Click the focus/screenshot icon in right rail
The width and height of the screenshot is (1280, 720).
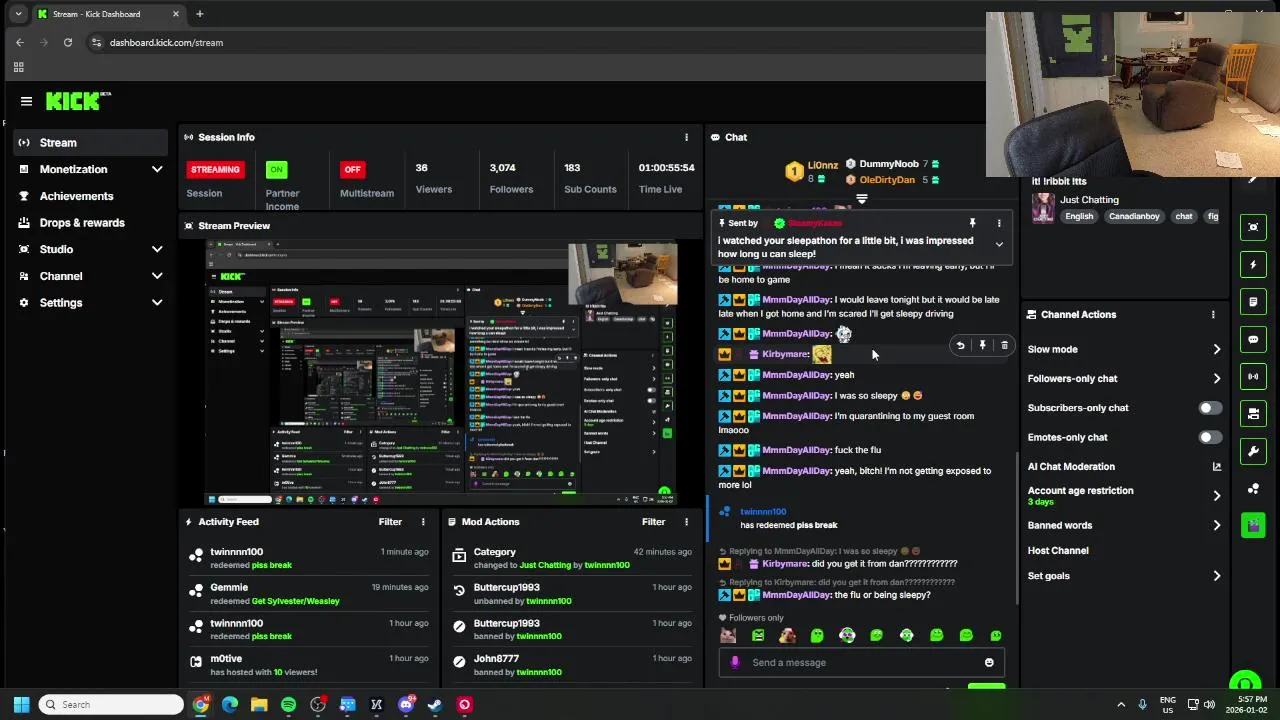[1253, 227]
